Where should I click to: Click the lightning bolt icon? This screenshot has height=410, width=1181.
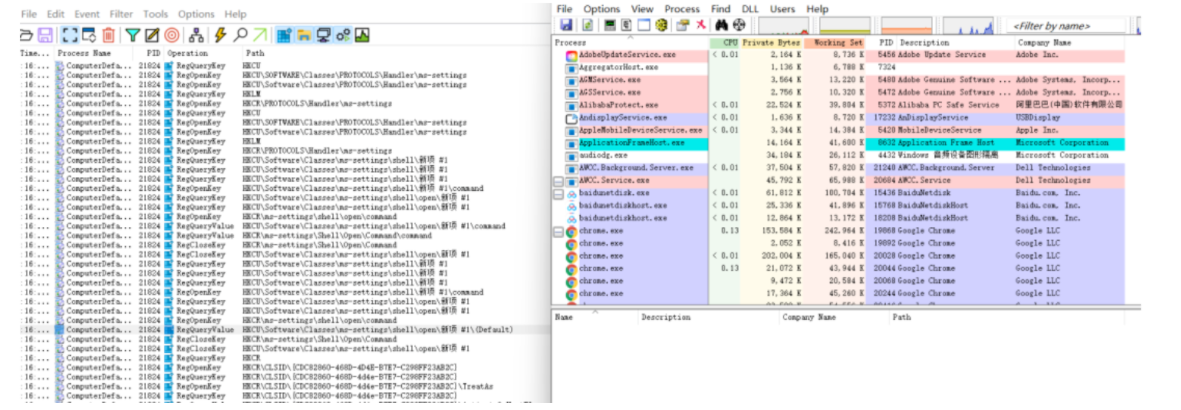pyautogui.click(x=221, y=35)
